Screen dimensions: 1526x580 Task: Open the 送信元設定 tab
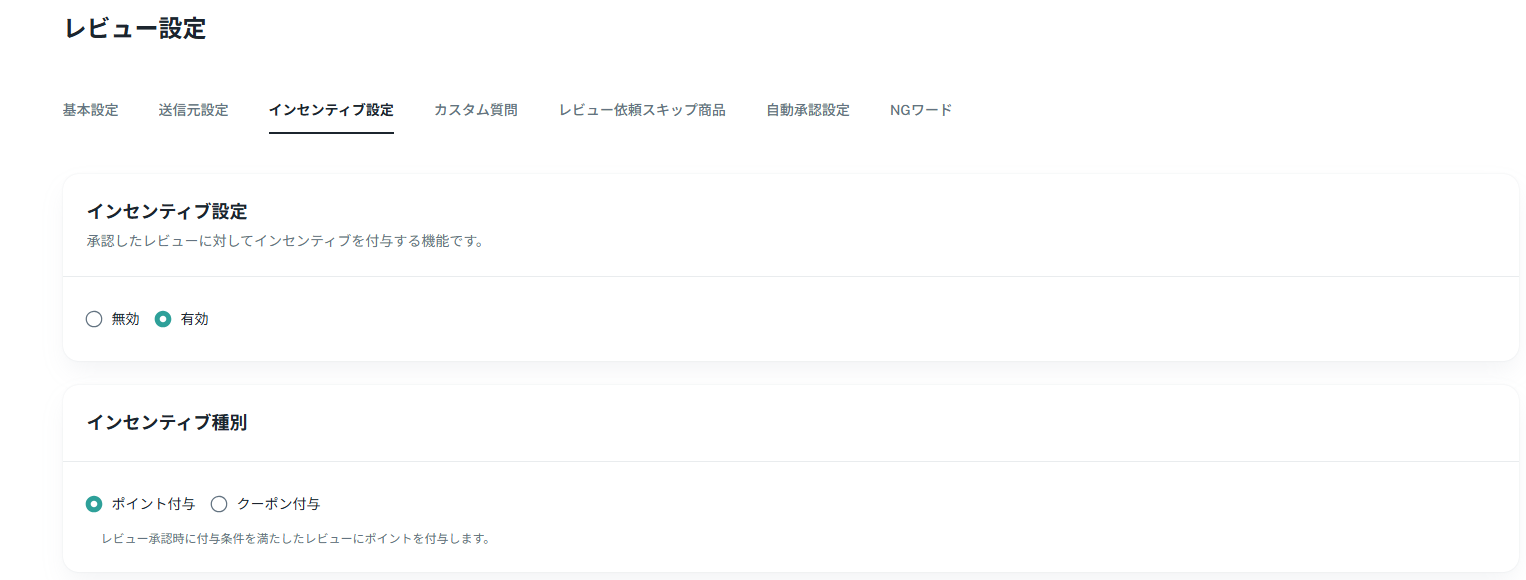[x=193, y=110]
